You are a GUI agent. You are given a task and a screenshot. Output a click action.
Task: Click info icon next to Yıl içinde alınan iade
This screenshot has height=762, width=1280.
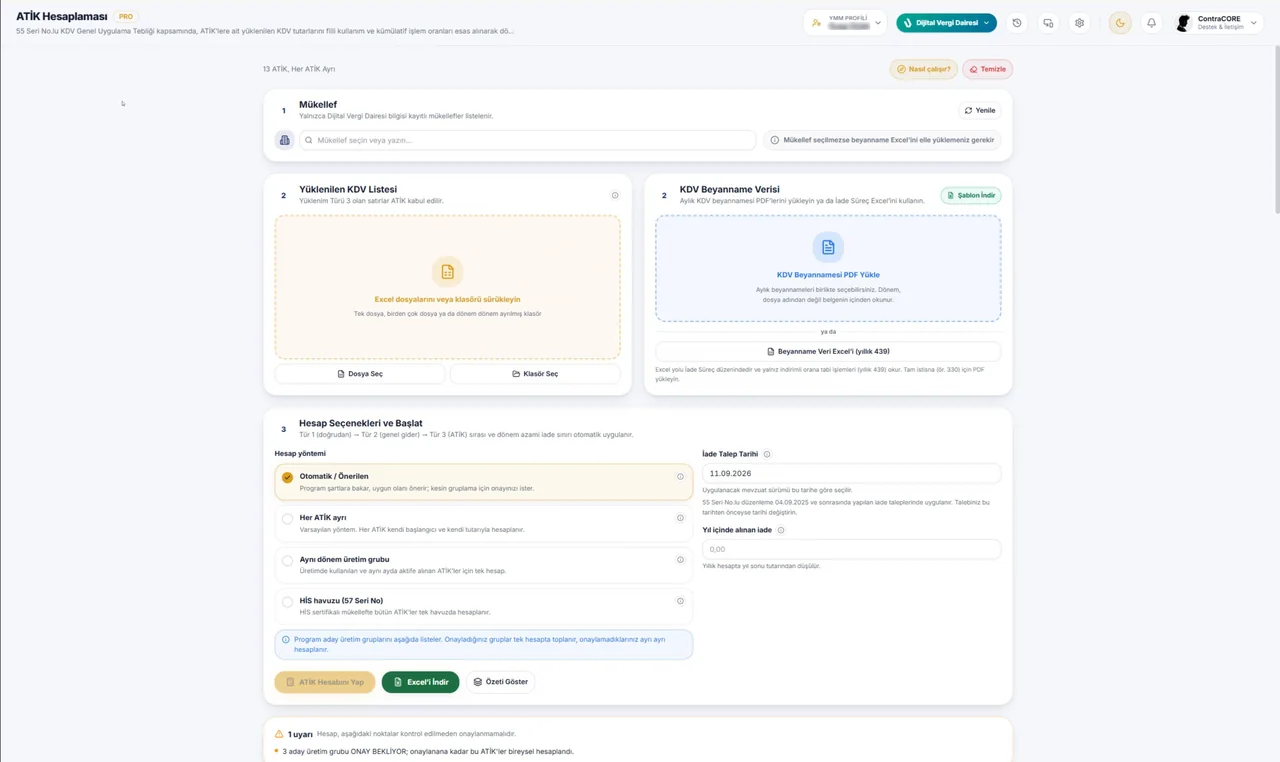click(781, 530)
